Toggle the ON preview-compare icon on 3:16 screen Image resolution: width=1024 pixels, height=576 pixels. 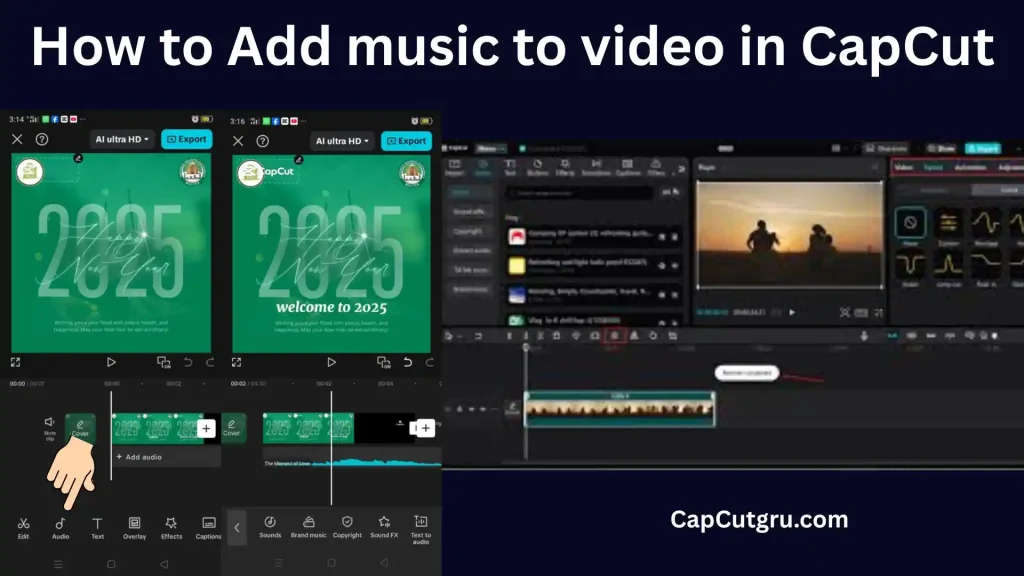click(383, 362)
